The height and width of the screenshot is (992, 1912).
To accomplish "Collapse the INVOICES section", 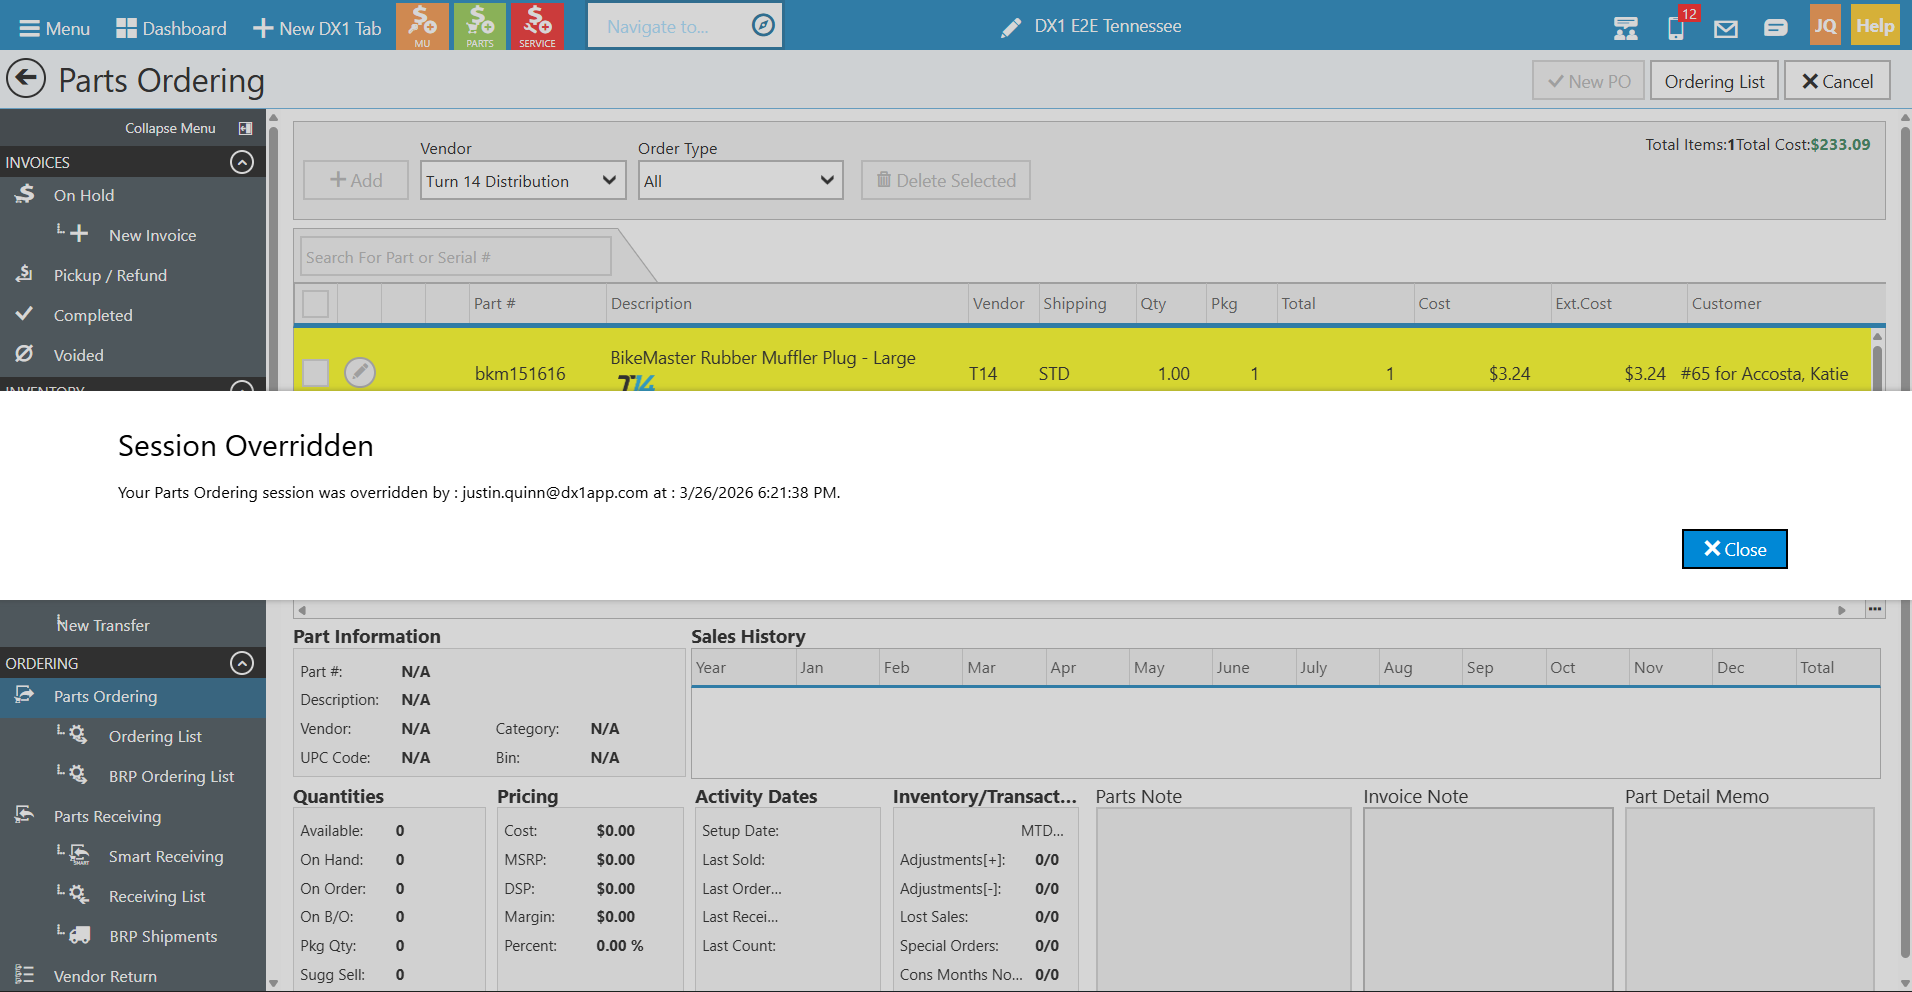I will point(242,162).
